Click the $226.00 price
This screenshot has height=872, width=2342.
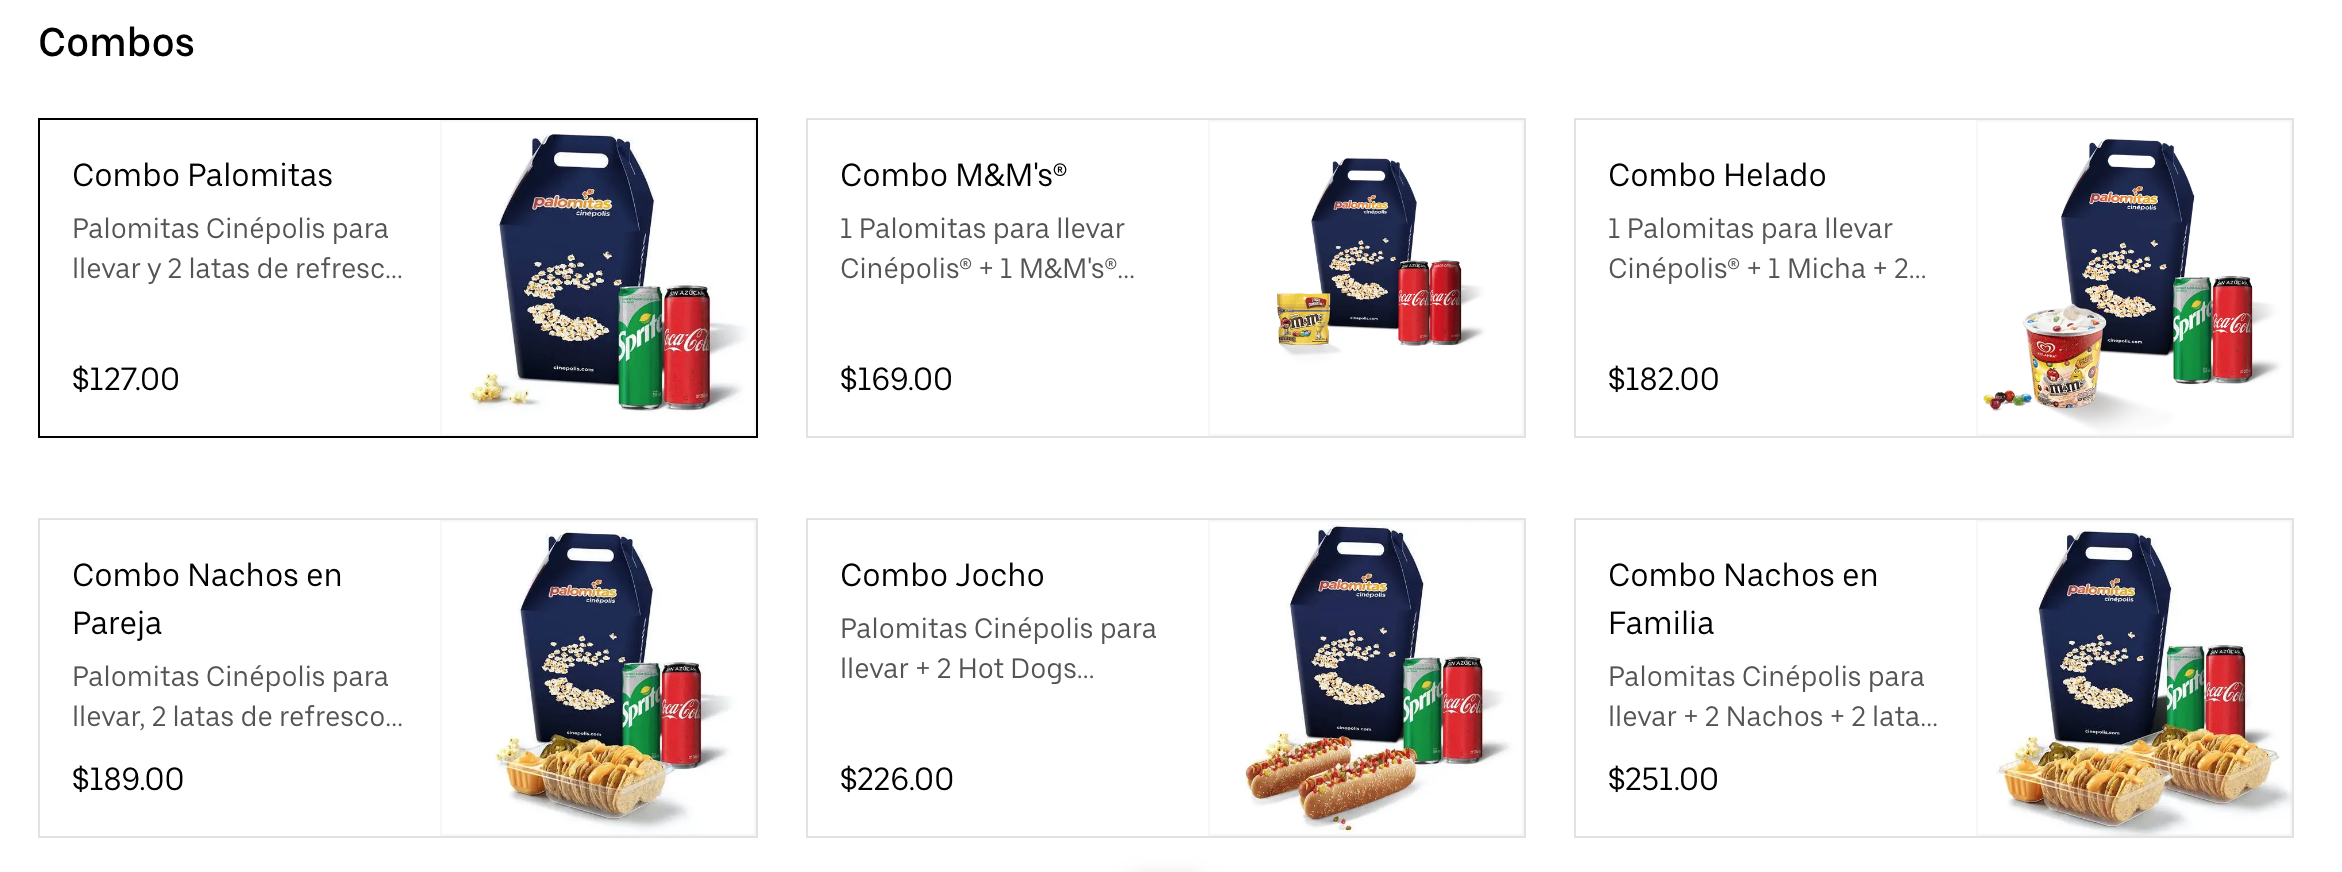click(896, 779)
